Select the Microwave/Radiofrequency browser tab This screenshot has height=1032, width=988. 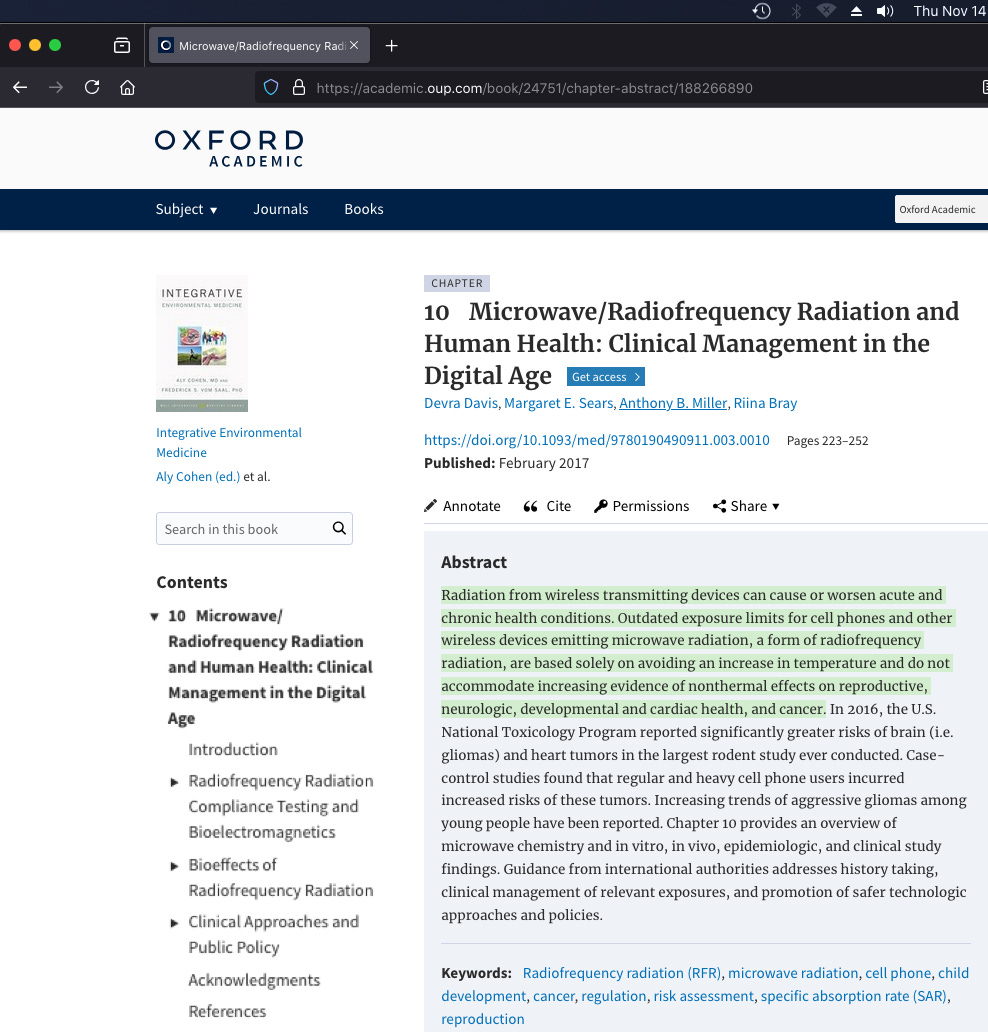click(259, 45)
